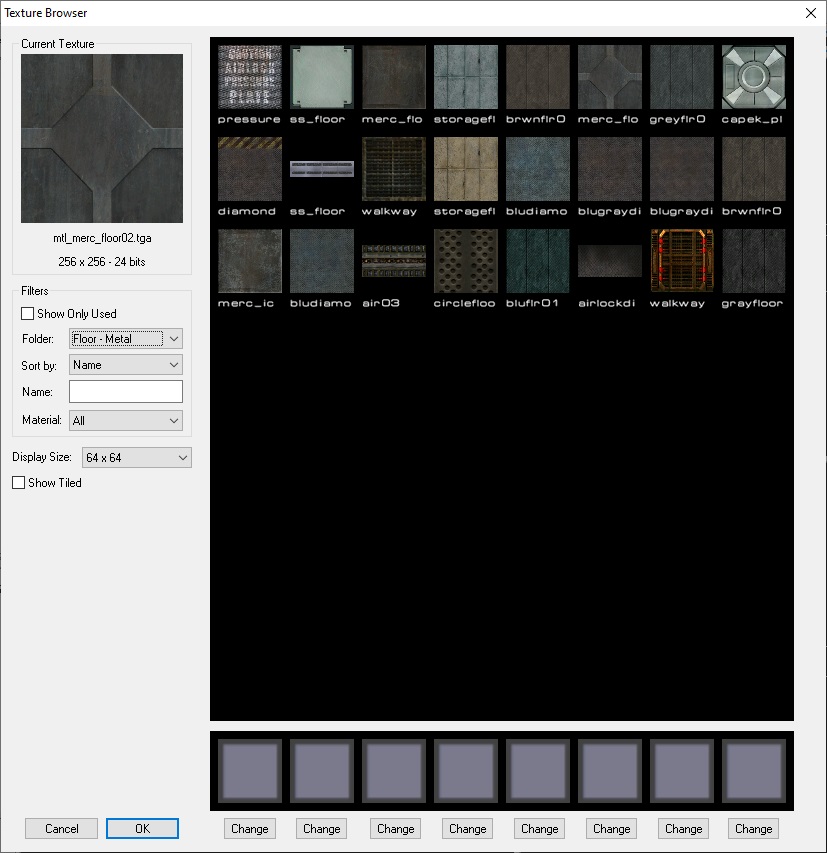Image resolution: width=827 pixels, height=853 pixels.
Task: Pick the capek_pl texture thumbnail
Action: click(x=753, y=77)
